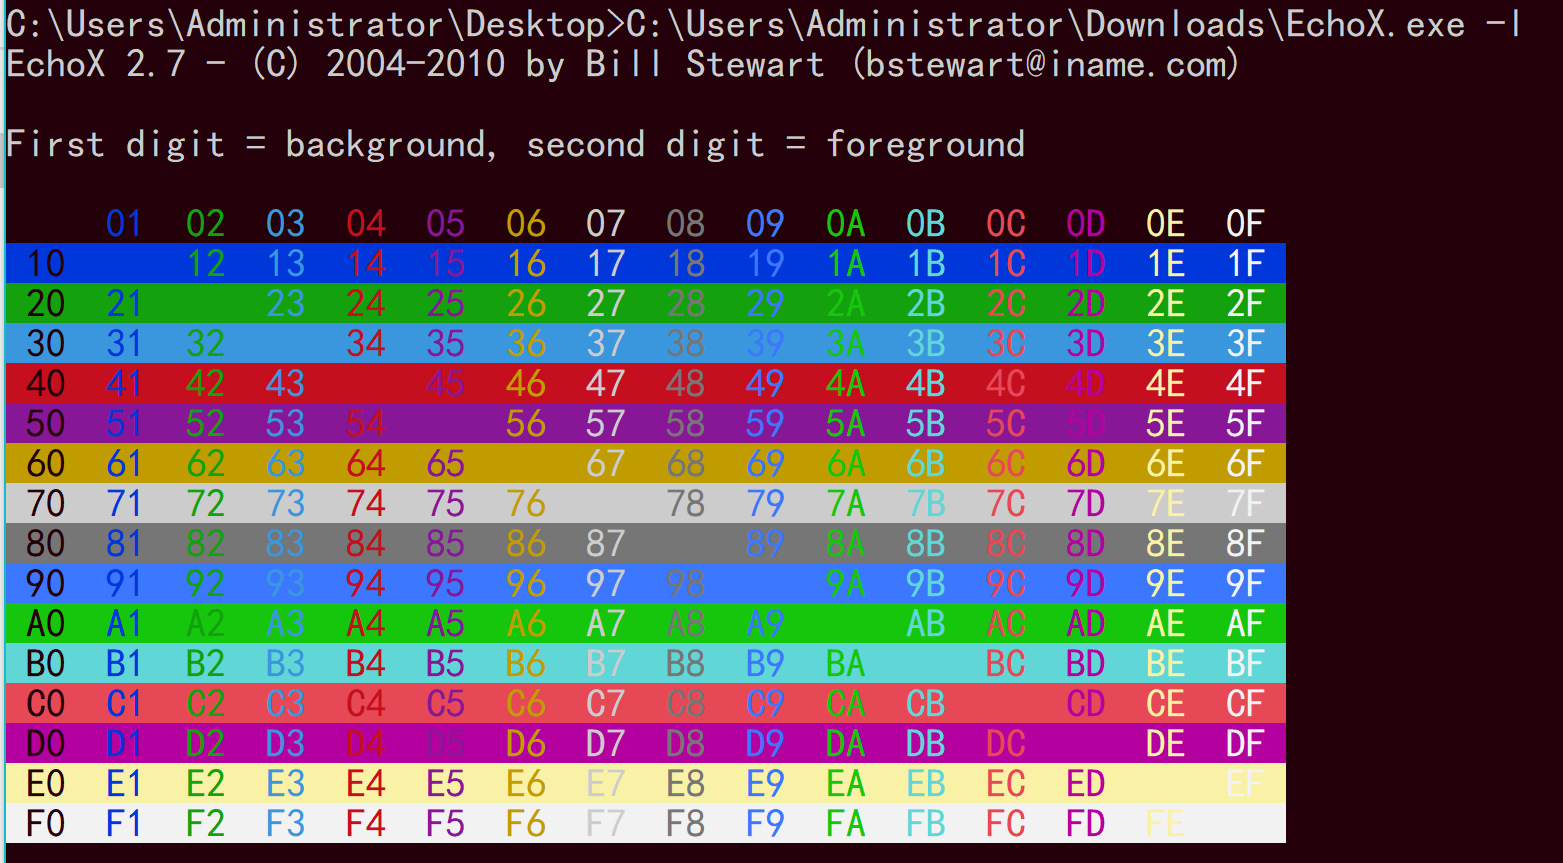Click code FD on the white row
Image resolution: width=1563 pixels, height=863 pixels.
[x=1085, y=823]
